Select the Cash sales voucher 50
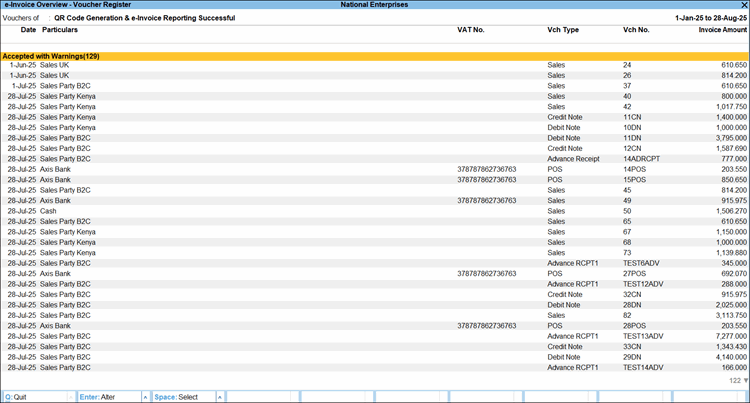 coord(300,211)
